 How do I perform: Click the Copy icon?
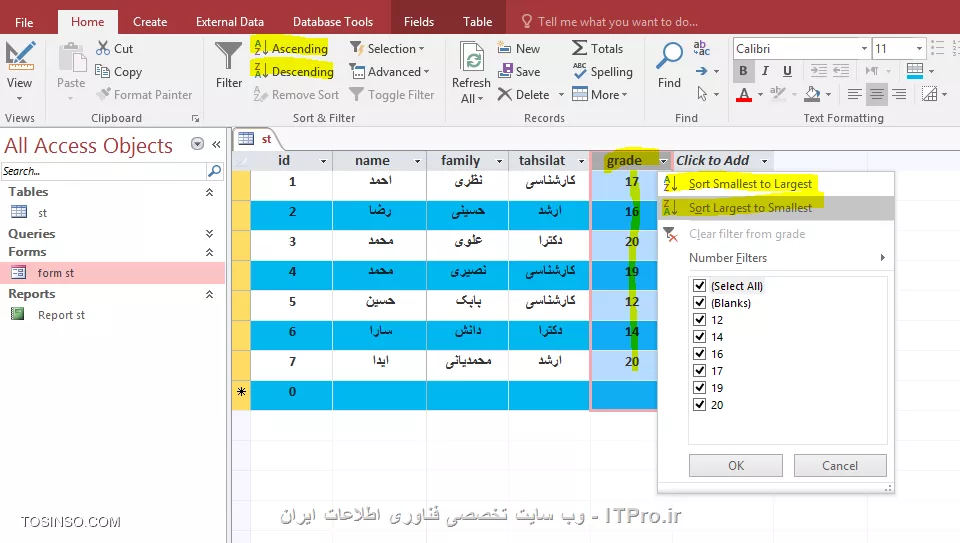click(x=102, y=72)
